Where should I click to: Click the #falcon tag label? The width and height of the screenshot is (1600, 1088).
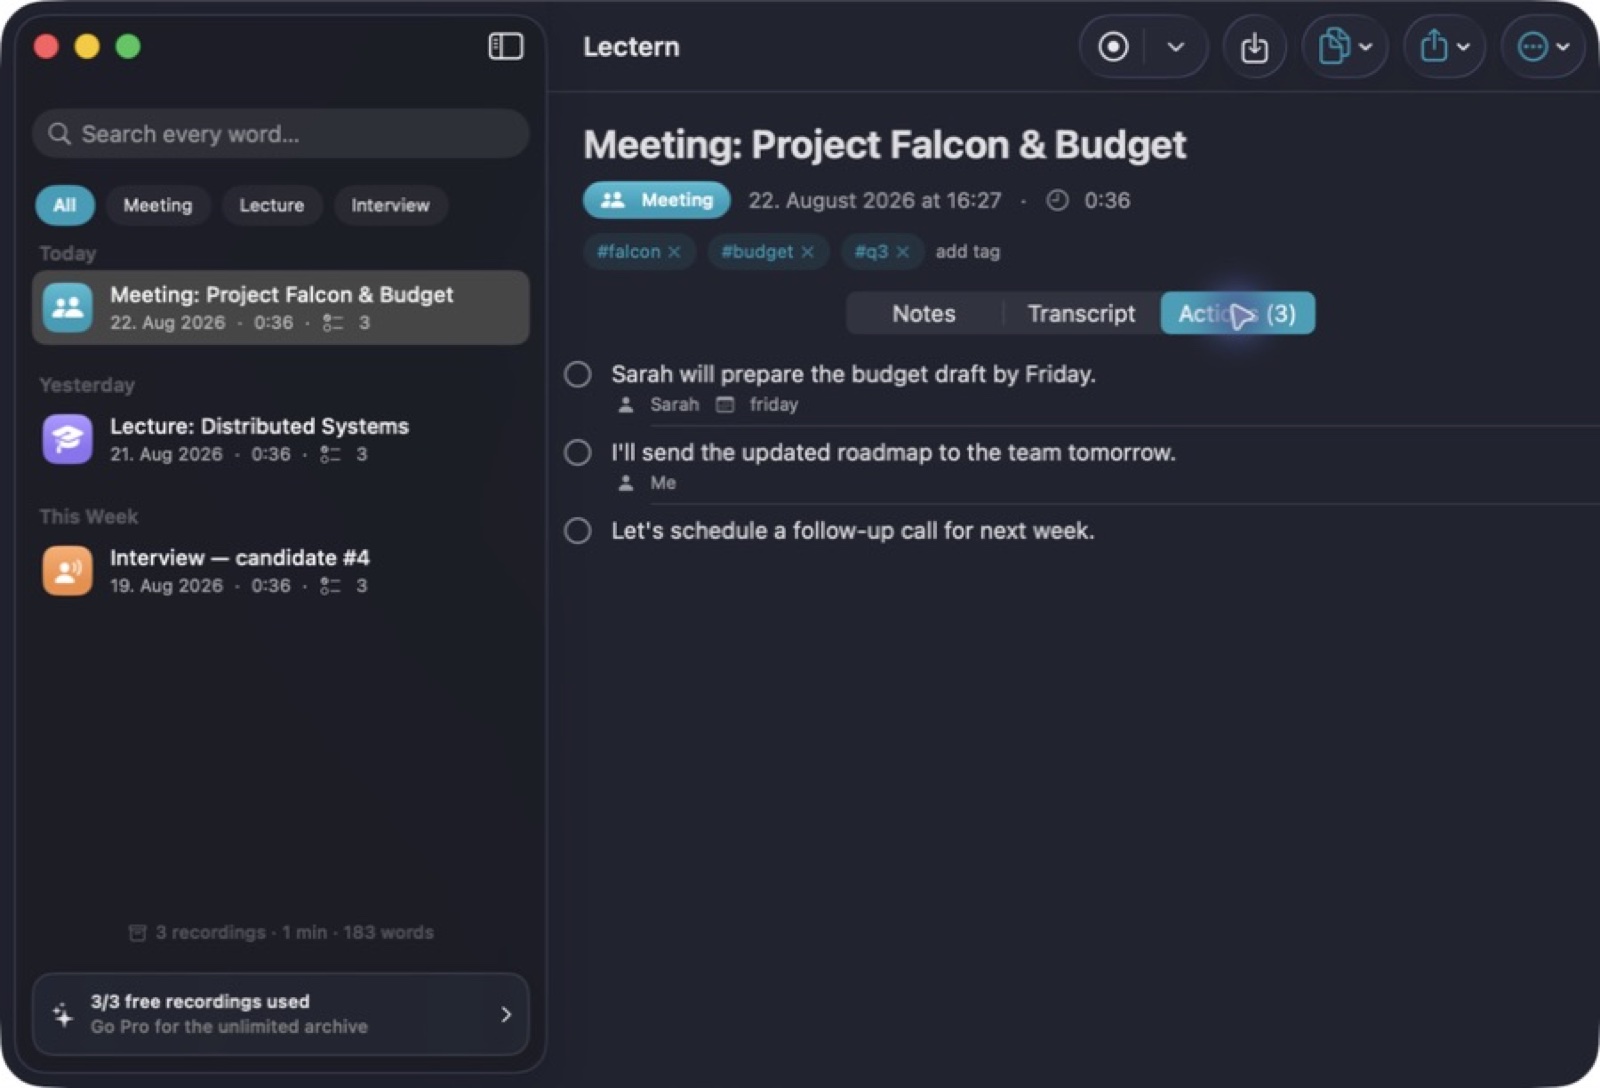coord(629,252)
